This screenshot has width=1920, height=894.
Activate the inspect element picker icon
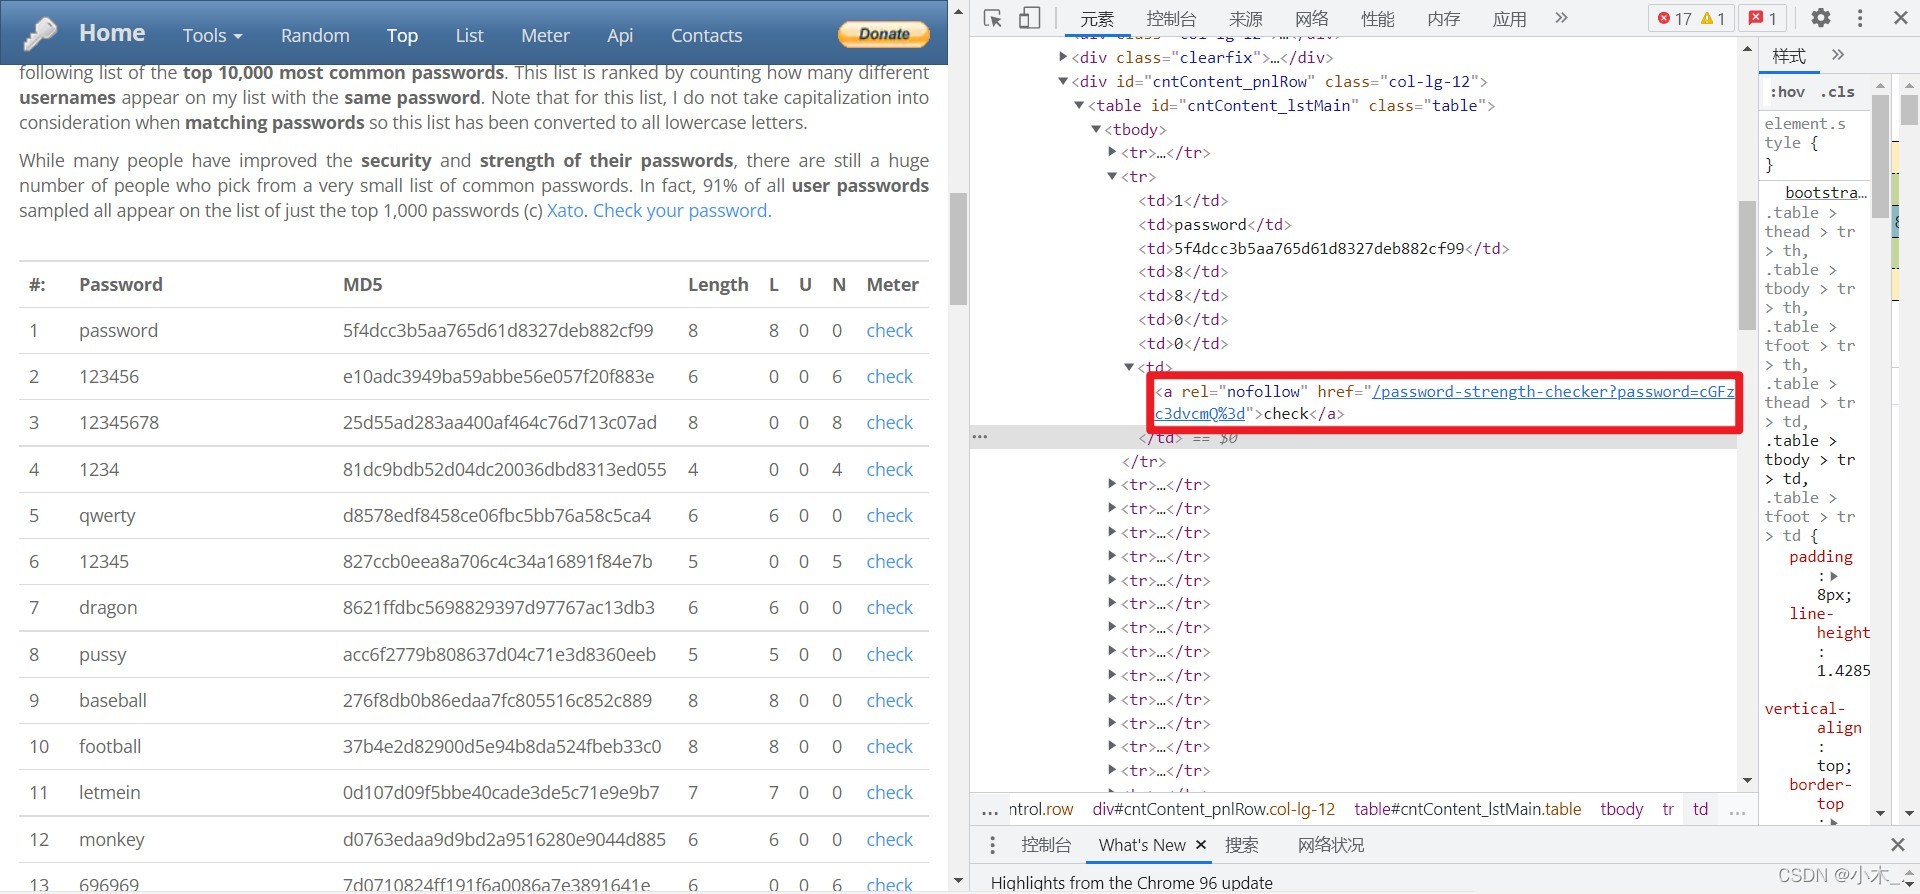click(x=992, y=18)
